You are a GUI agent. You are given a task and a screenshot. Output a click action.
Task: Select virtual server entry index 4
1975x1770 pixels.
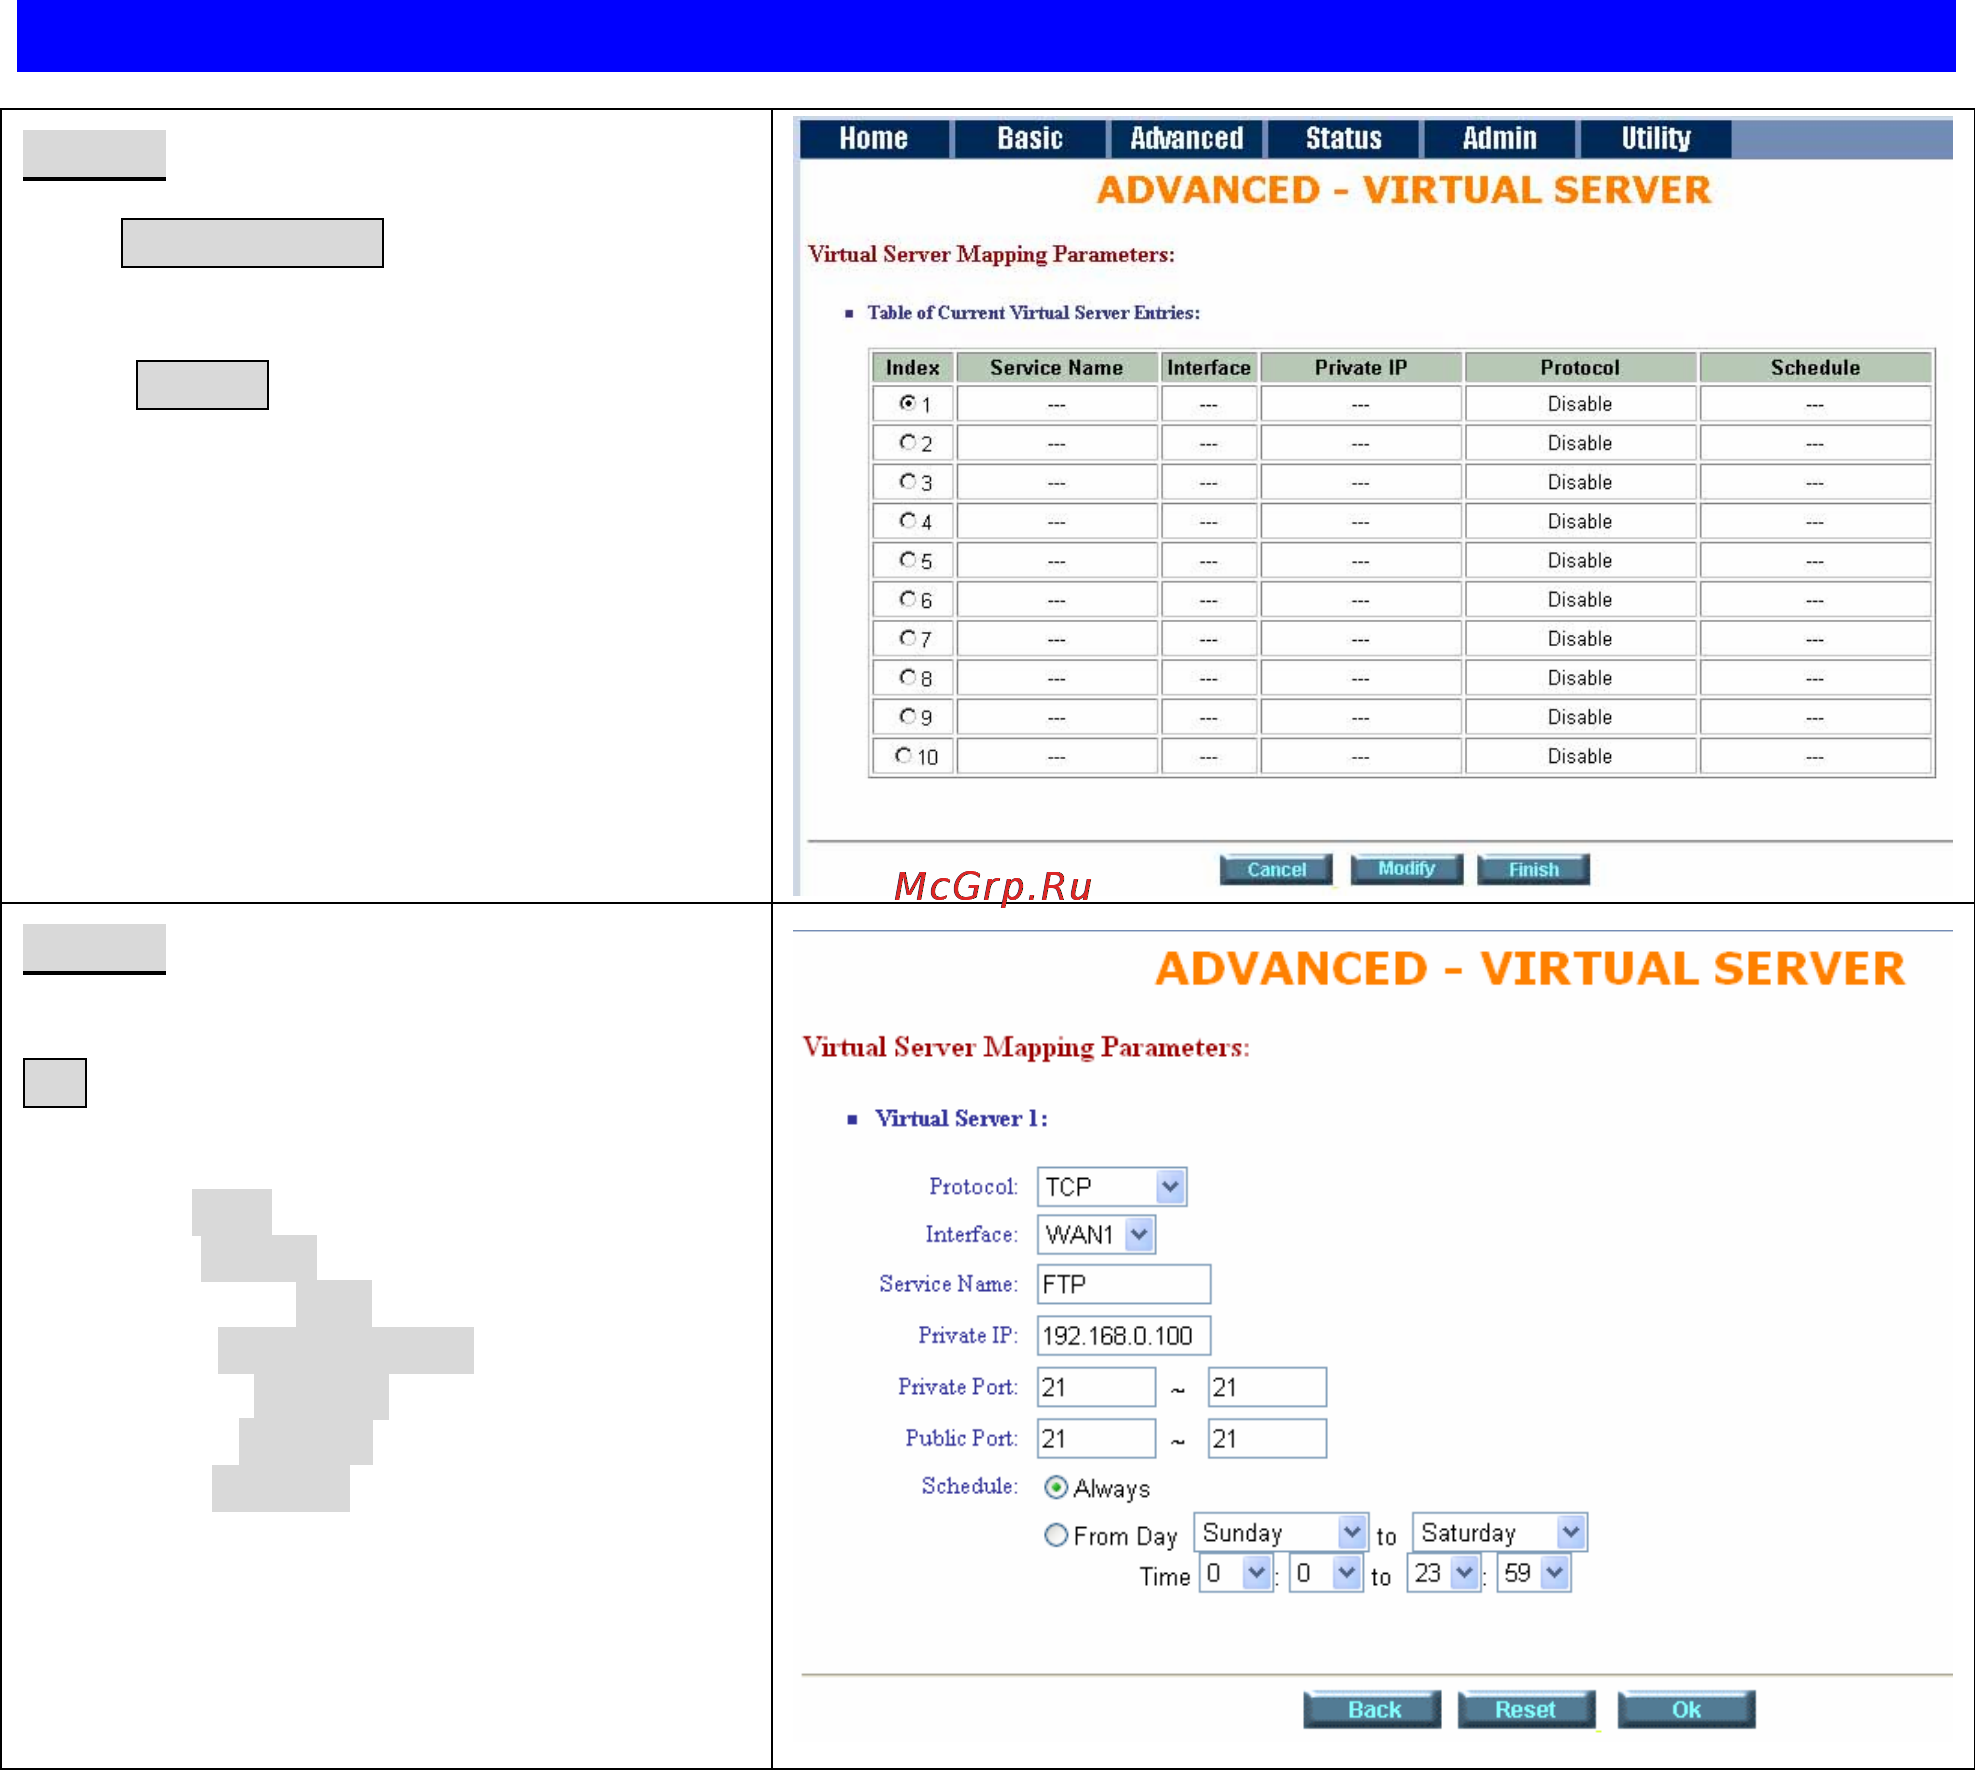point(907,520)
